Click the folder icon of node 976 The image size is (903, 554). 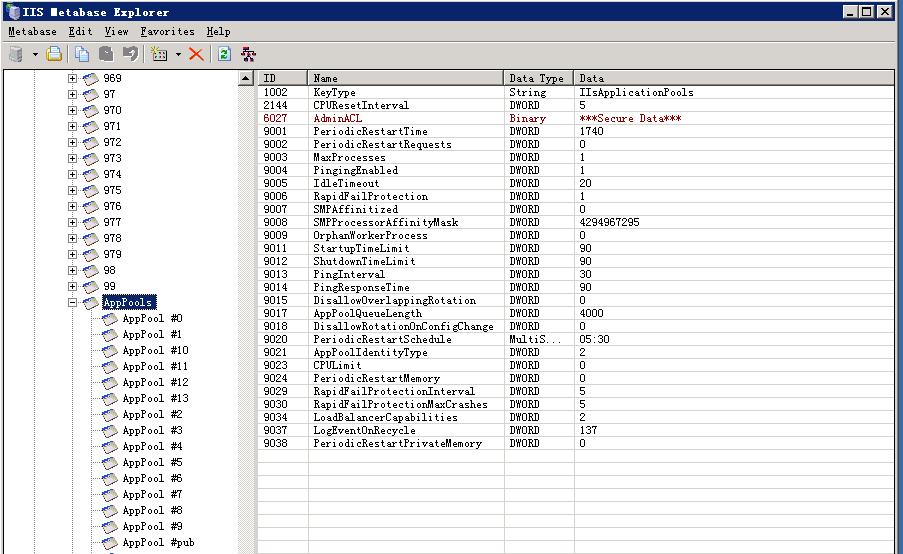pos(90,206)
